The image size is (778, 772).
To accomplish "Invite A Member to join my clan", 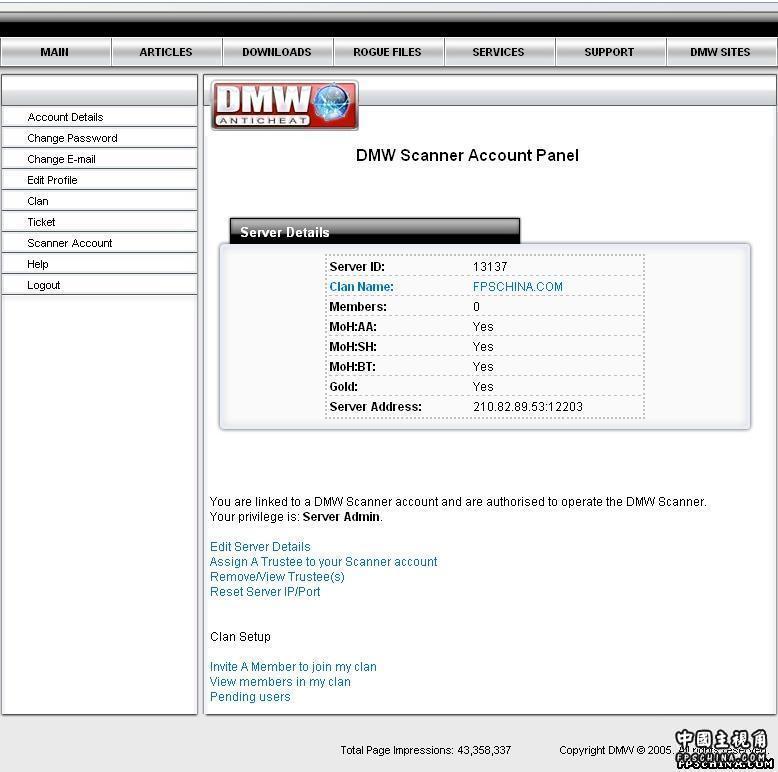I will click(x=293, y=667).
